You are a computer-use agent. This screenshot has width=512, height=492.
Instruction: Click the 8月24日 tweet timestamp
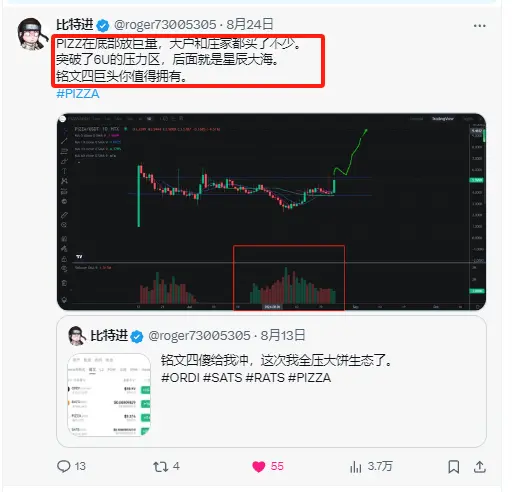(250, 24)
